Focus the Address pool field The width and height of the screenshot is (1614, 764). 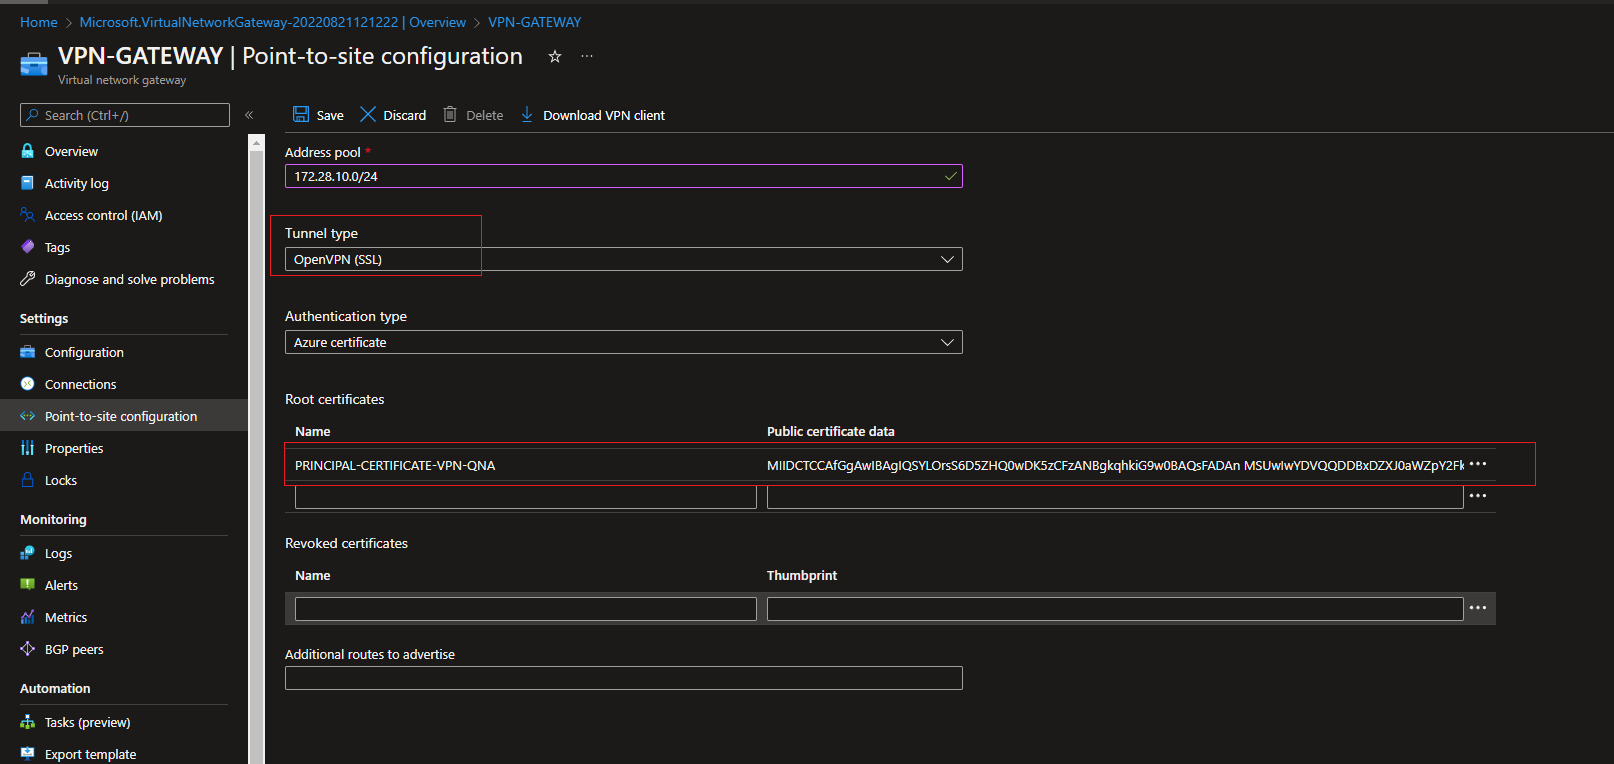click(x=623, y=176)
